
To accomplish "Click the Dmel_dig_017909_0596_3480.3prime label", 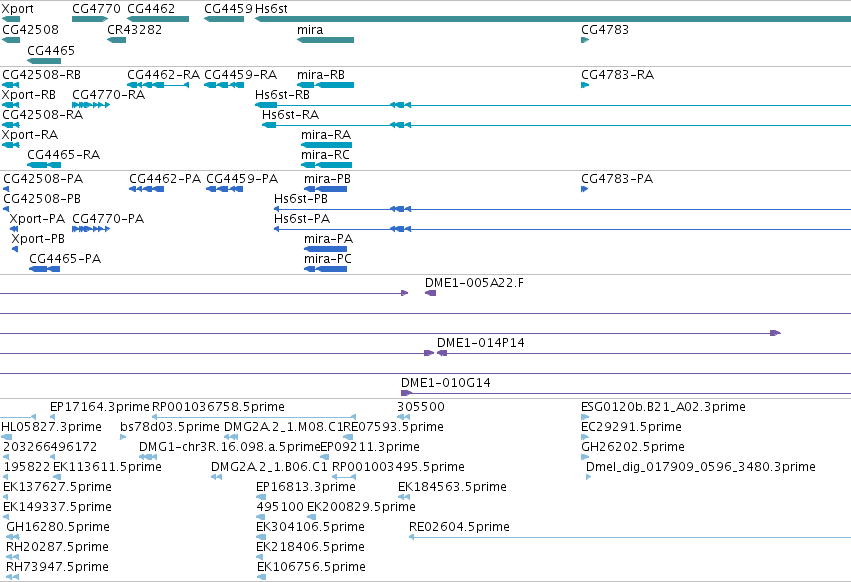I will pyautogui.click(x=701, y=467).
